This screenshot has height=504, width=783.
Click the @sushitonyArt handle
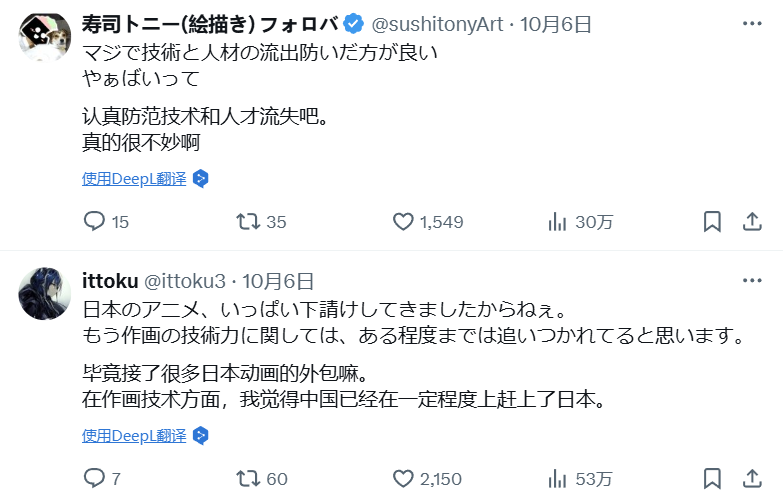coord(441,24)
